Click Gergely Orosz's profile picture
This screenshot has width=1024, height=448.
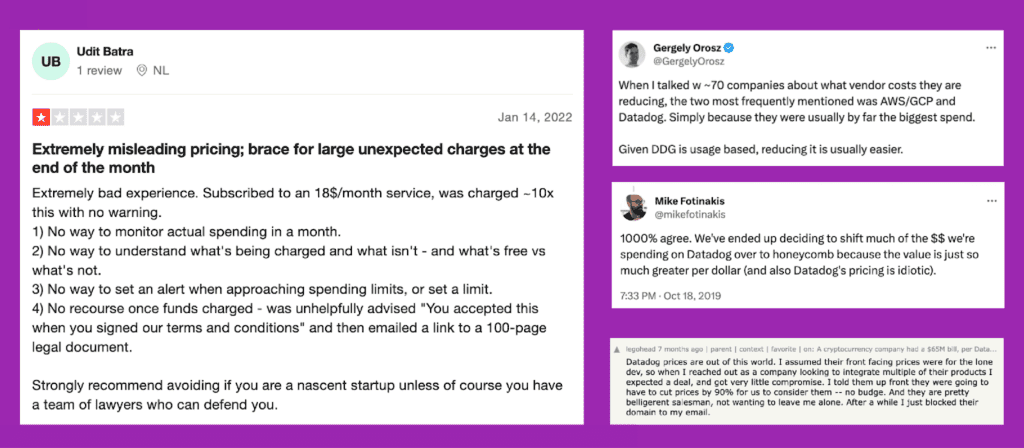pyautogui.click(x=630, y=55)
